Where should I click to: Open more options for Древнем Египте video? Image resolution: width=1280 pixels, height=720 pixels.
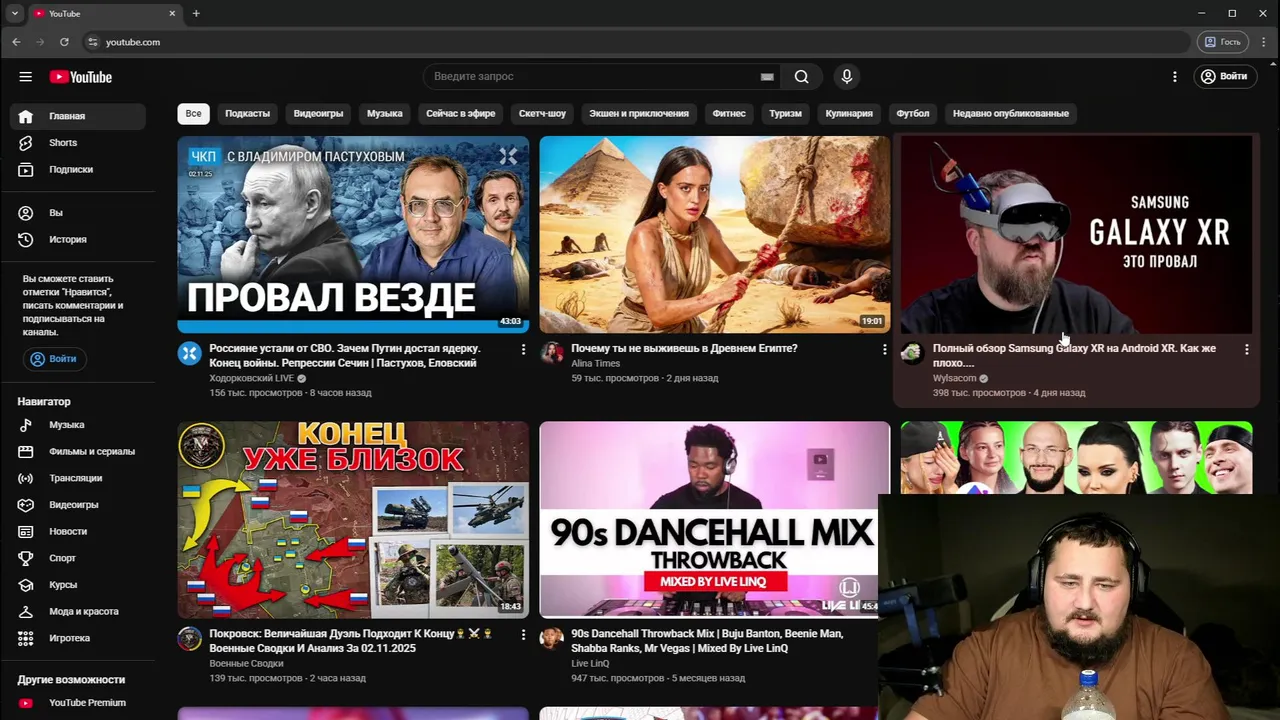(884, 349)
